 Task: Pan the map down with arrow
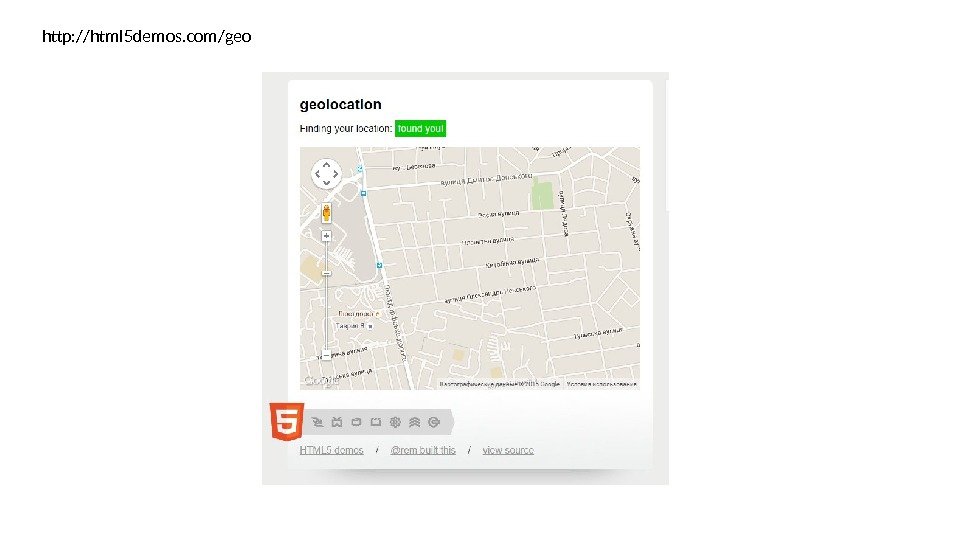(x=326, y=183)
